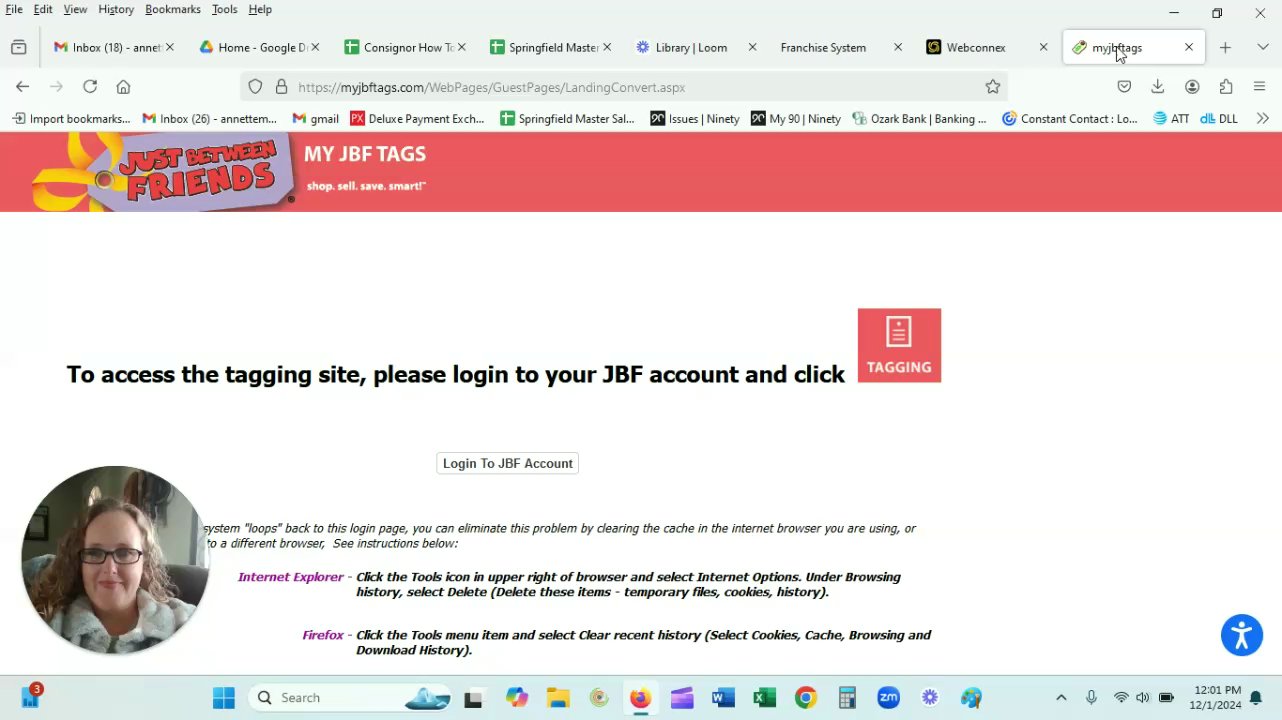Open Google Chrome from the taskbar
Screen dimensions: 1282x720
pyautogui.click(x=806, y=697)
